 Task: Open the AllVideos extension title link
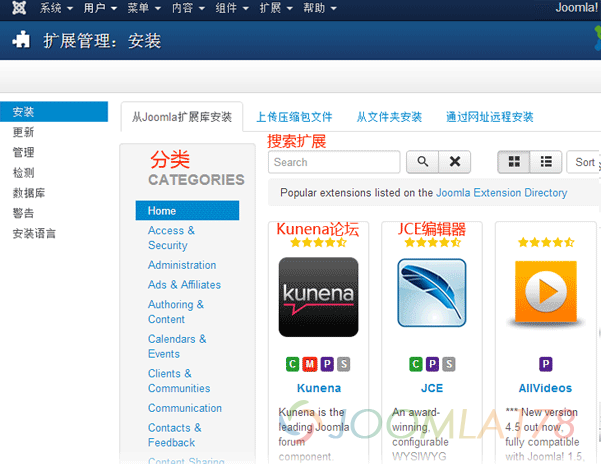point(545,388)
